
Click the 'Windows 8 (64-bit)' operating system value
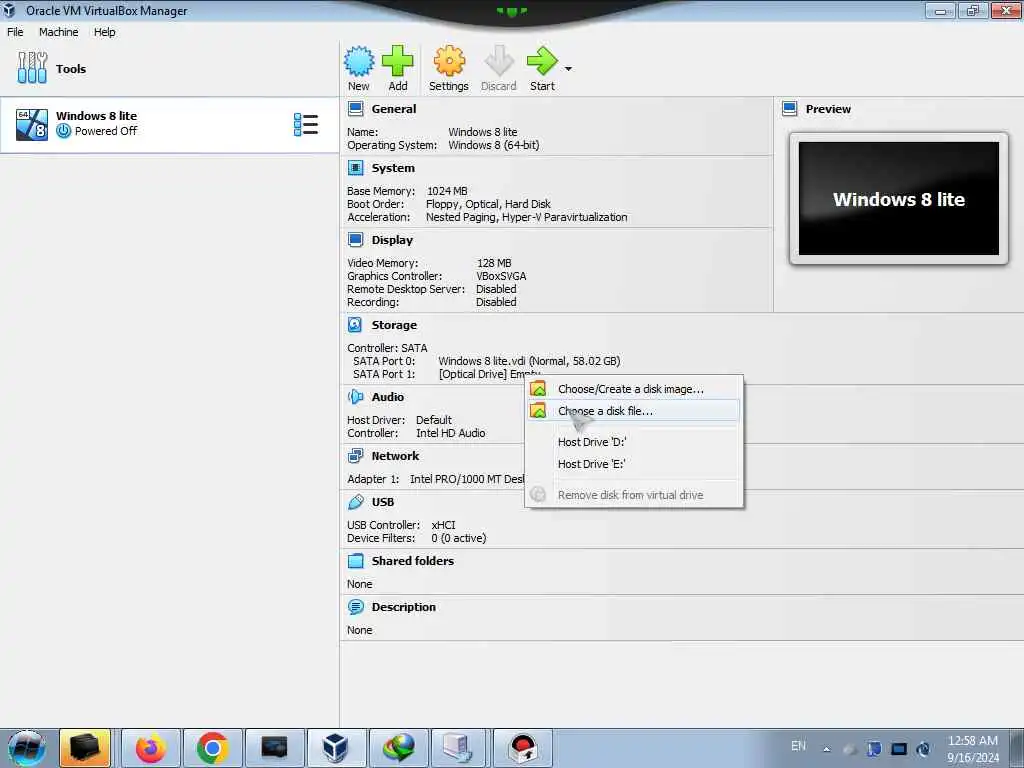(x=494, y=145)
